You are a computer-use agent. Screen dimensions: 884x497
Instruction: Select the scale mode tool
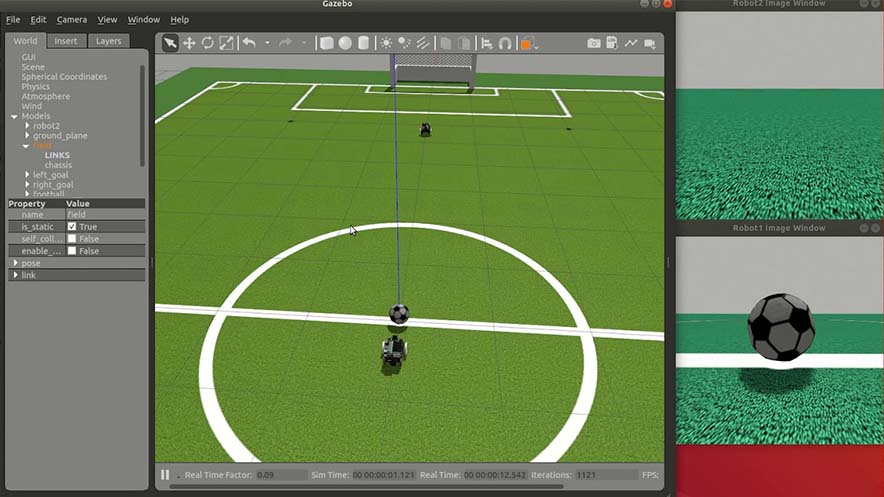point(226,43)
